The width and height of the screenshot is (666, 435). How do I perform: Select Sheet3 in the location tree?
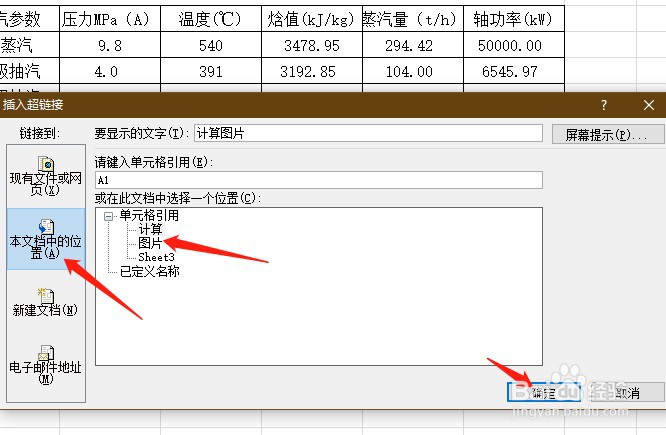click(x=156, y=257)
